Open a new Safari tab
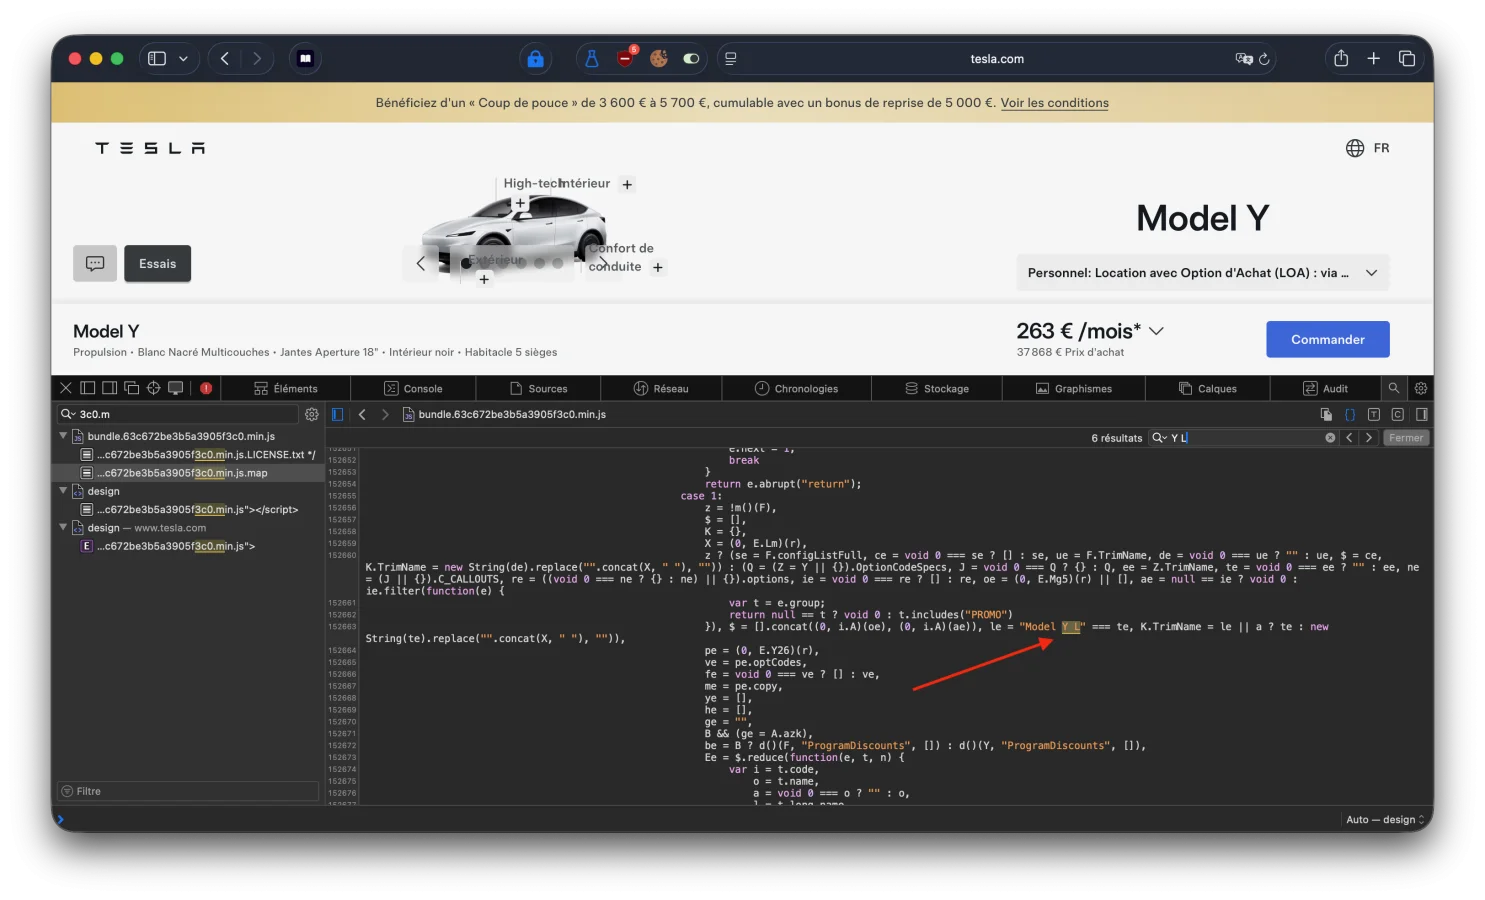The width and height of the screenshot is (1485, 900). coord(1374,59)
